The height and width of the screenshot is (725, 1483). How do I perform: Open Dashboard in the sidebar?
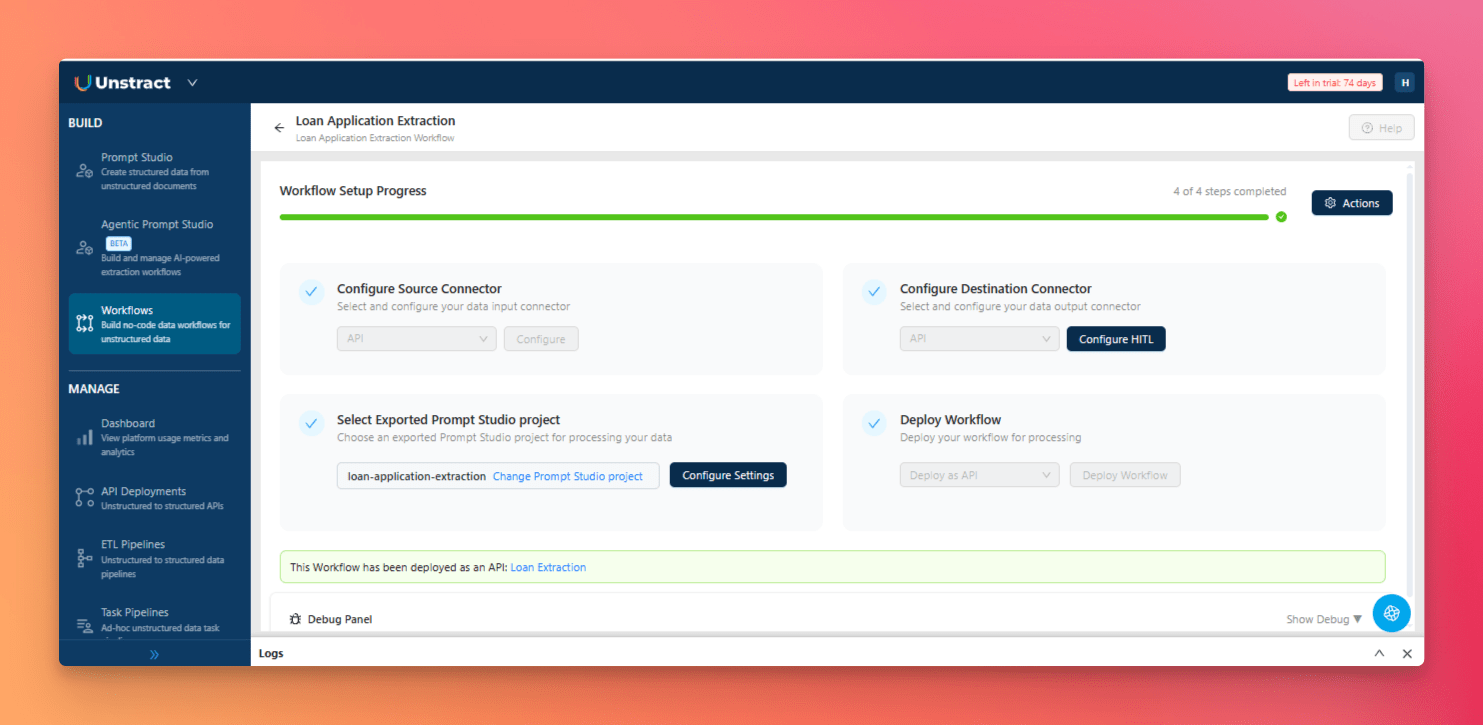155,437
